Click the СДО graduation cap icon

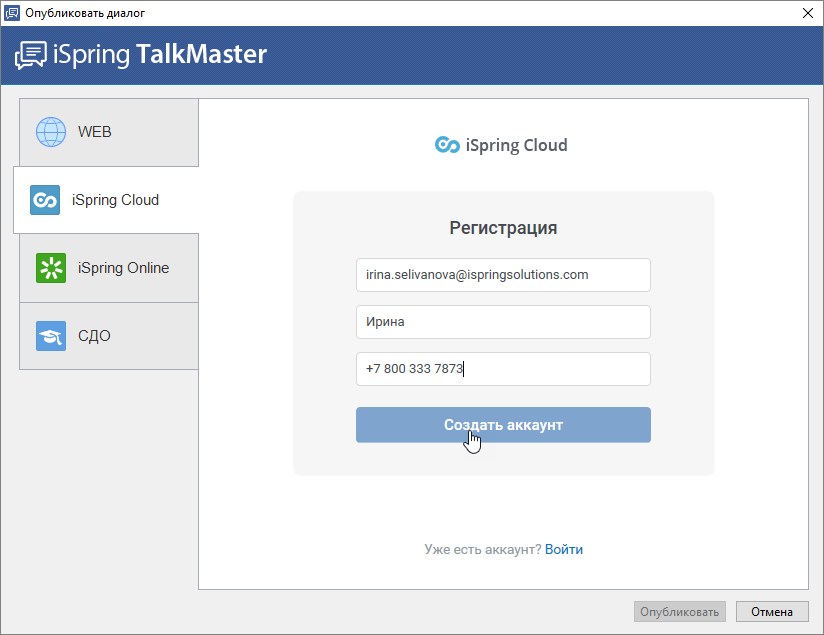51,336
